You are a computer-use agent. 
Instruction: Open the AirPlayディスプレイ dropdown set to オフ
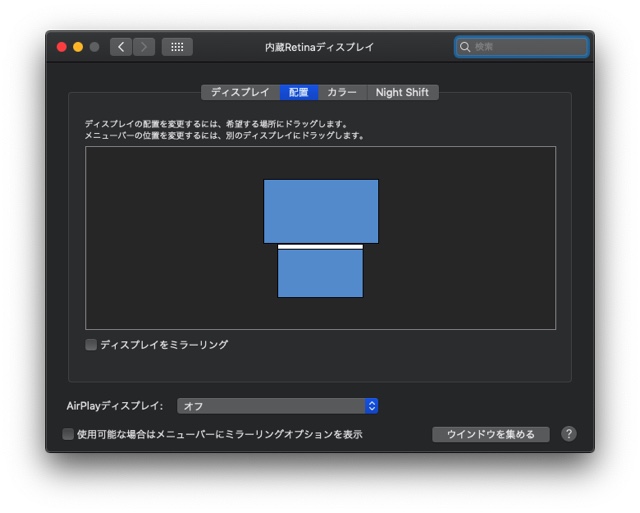click(x=278, y=406)
